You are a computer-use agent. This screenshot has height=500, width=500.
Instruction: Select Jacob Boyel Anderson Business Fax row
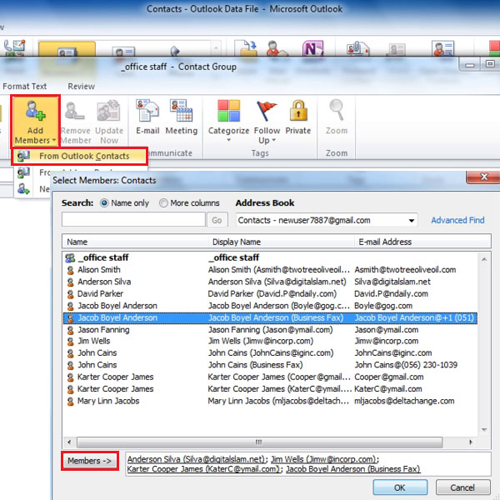(x=270, y=318)
